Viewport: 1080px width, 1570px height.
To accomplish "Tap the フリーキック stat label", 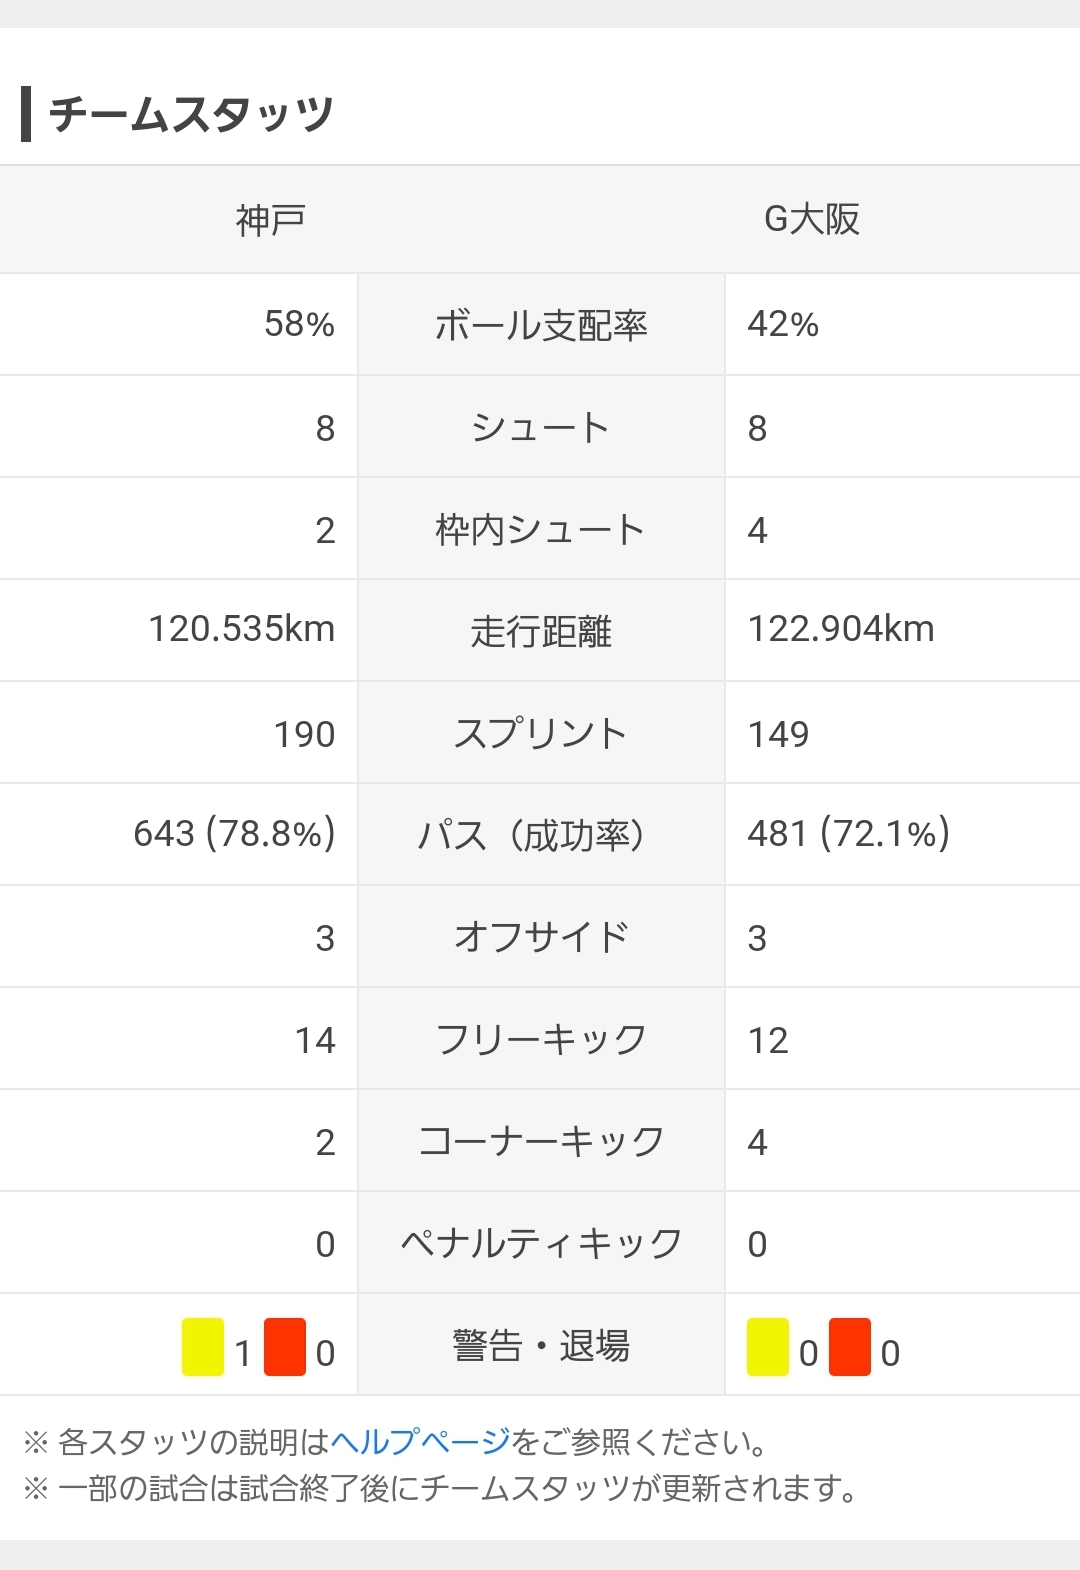I will (541, 1039).
